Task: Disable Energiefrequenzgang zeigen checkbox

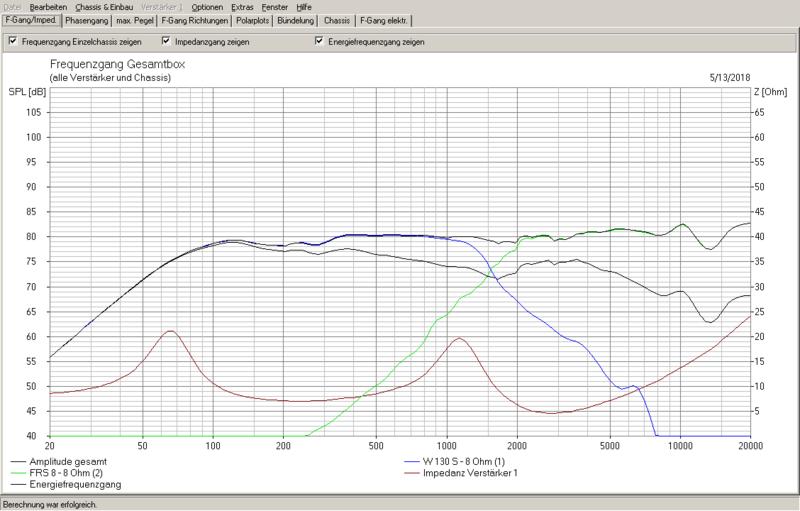Action: click(x=319, y=42)
